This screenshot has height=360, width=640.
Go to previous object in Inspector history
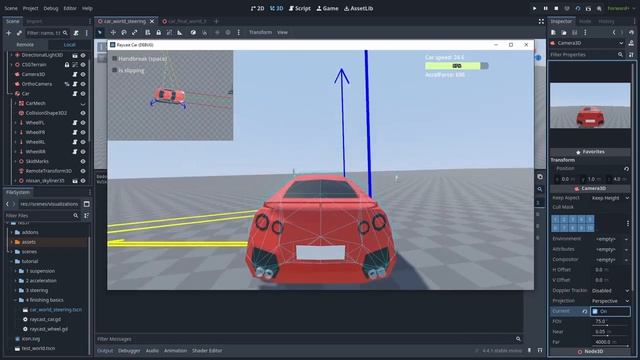tap(613, 32)
